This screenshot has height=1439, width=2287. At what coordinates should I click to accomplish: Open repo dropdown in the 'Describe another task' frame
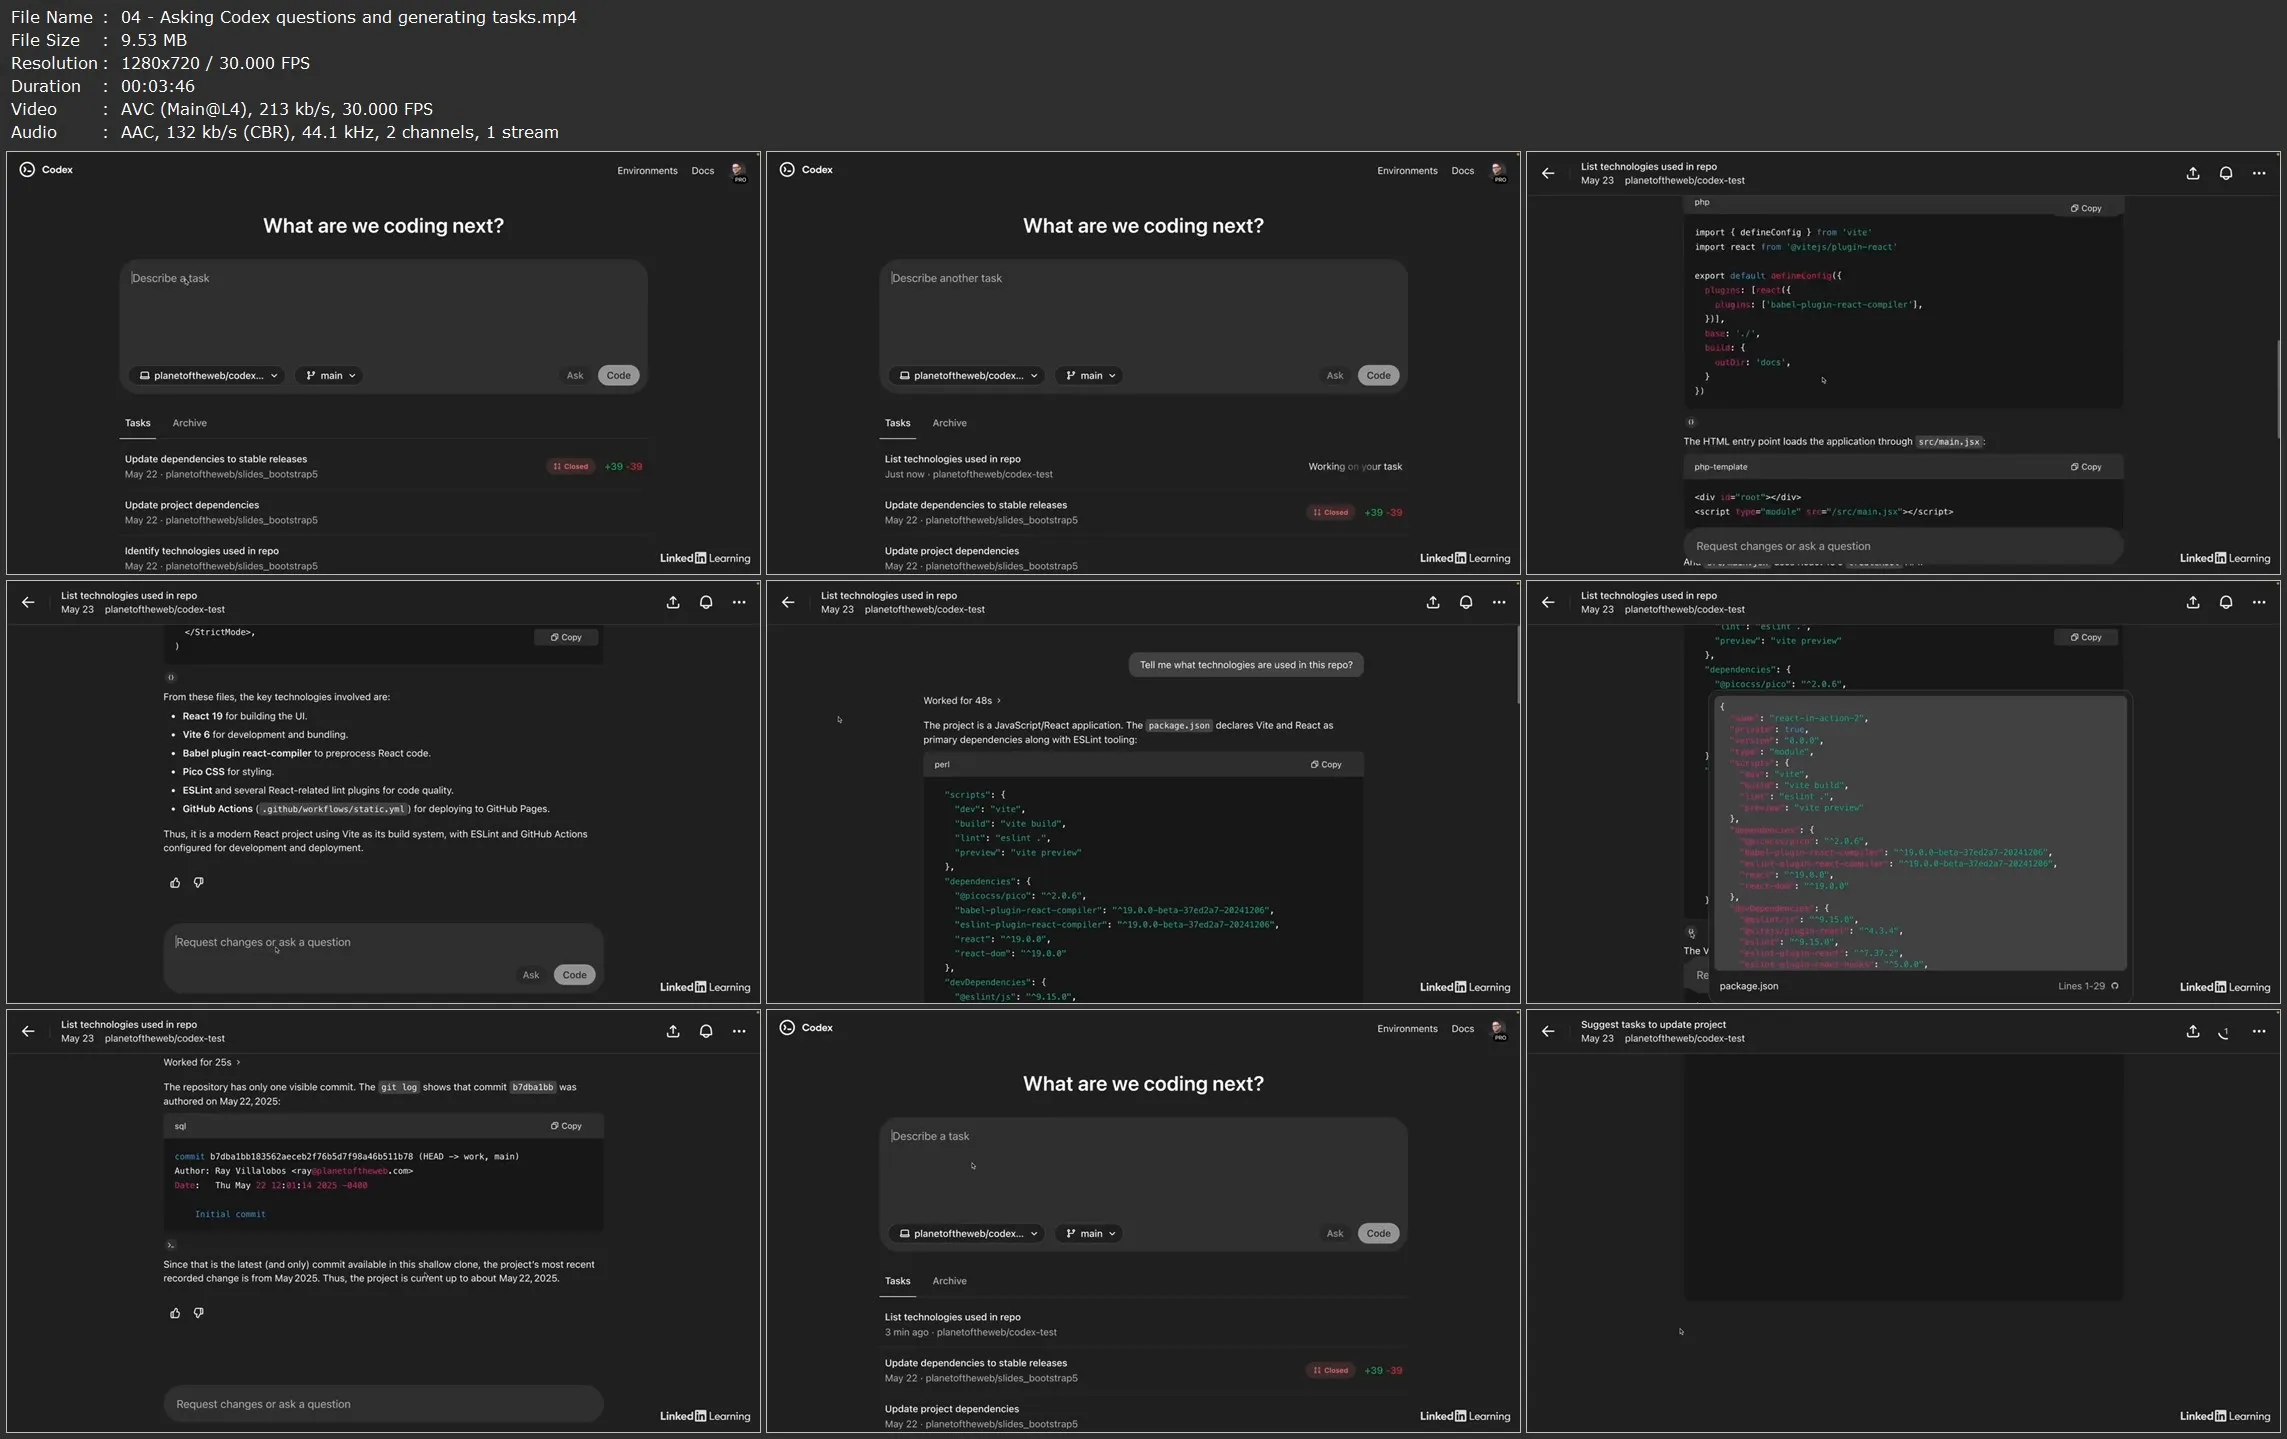click(966, 376)
